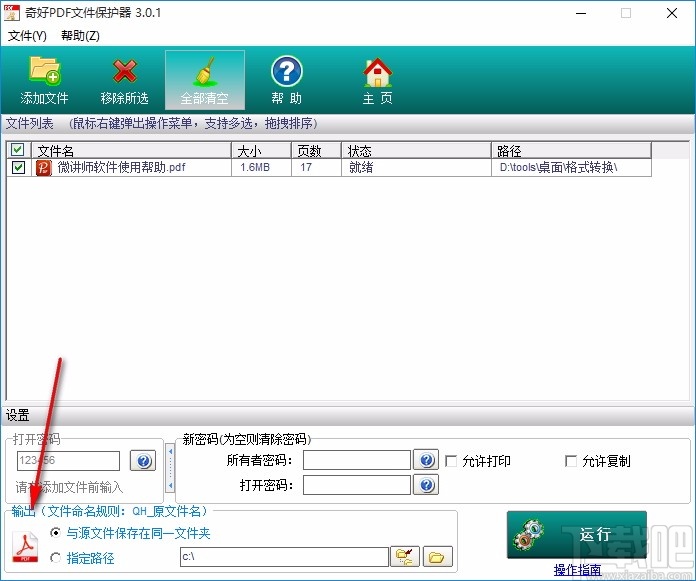
Task: Click Remove Selected (移除所选) red X icon
Action: click(125, 71)
